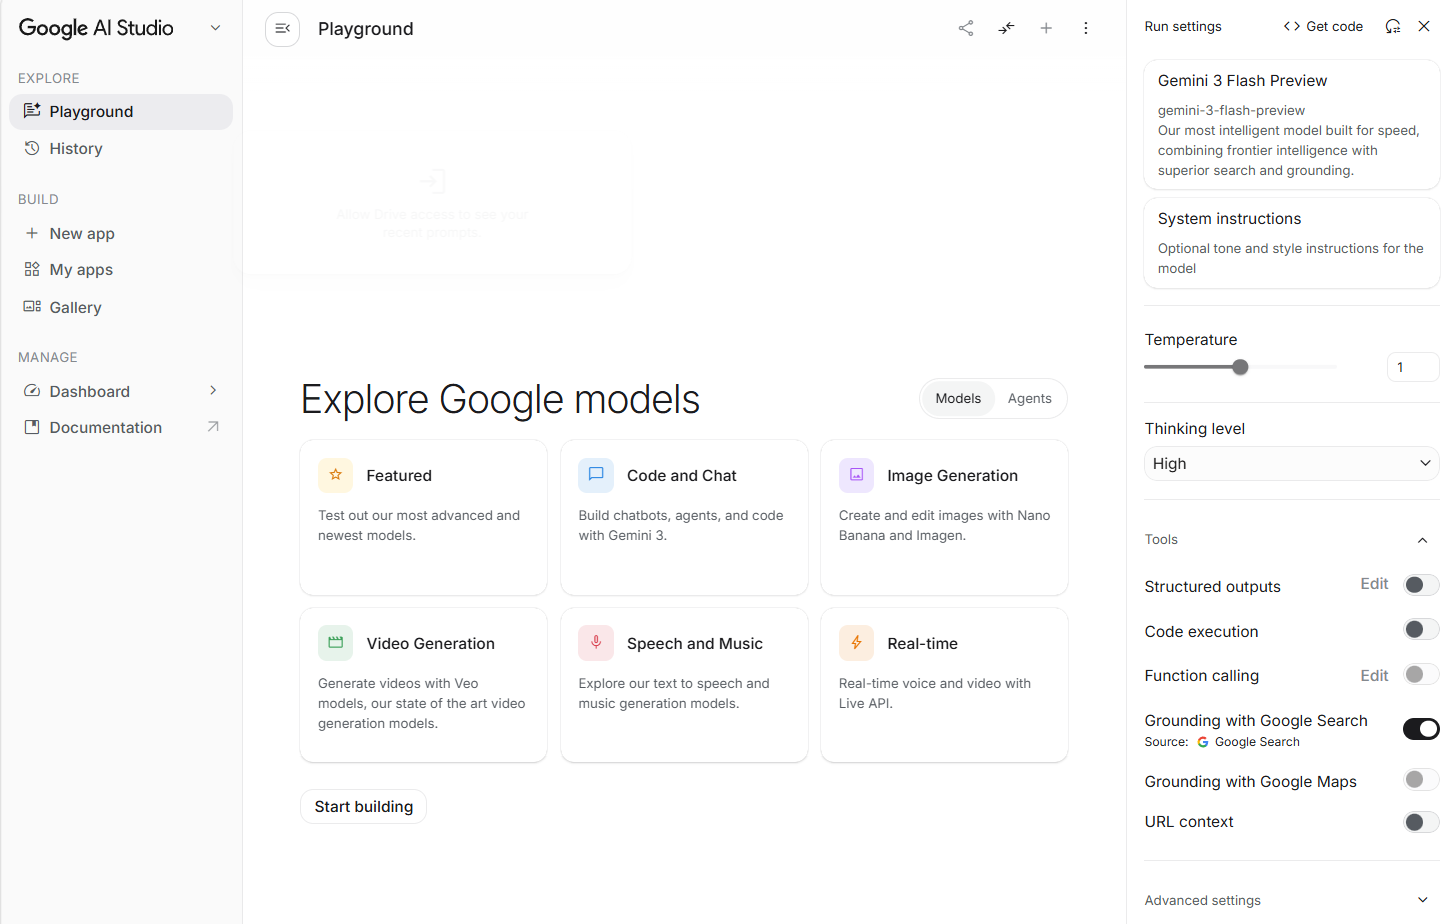This screenshot has height=924, width=1451.
Task: Click the Temperature value input field
Action: 1413,367
